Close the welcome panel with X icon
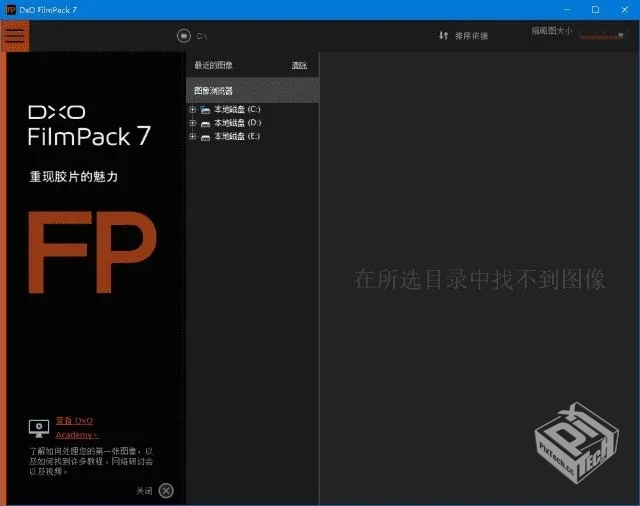640x506 pixels. pos(166,490)
